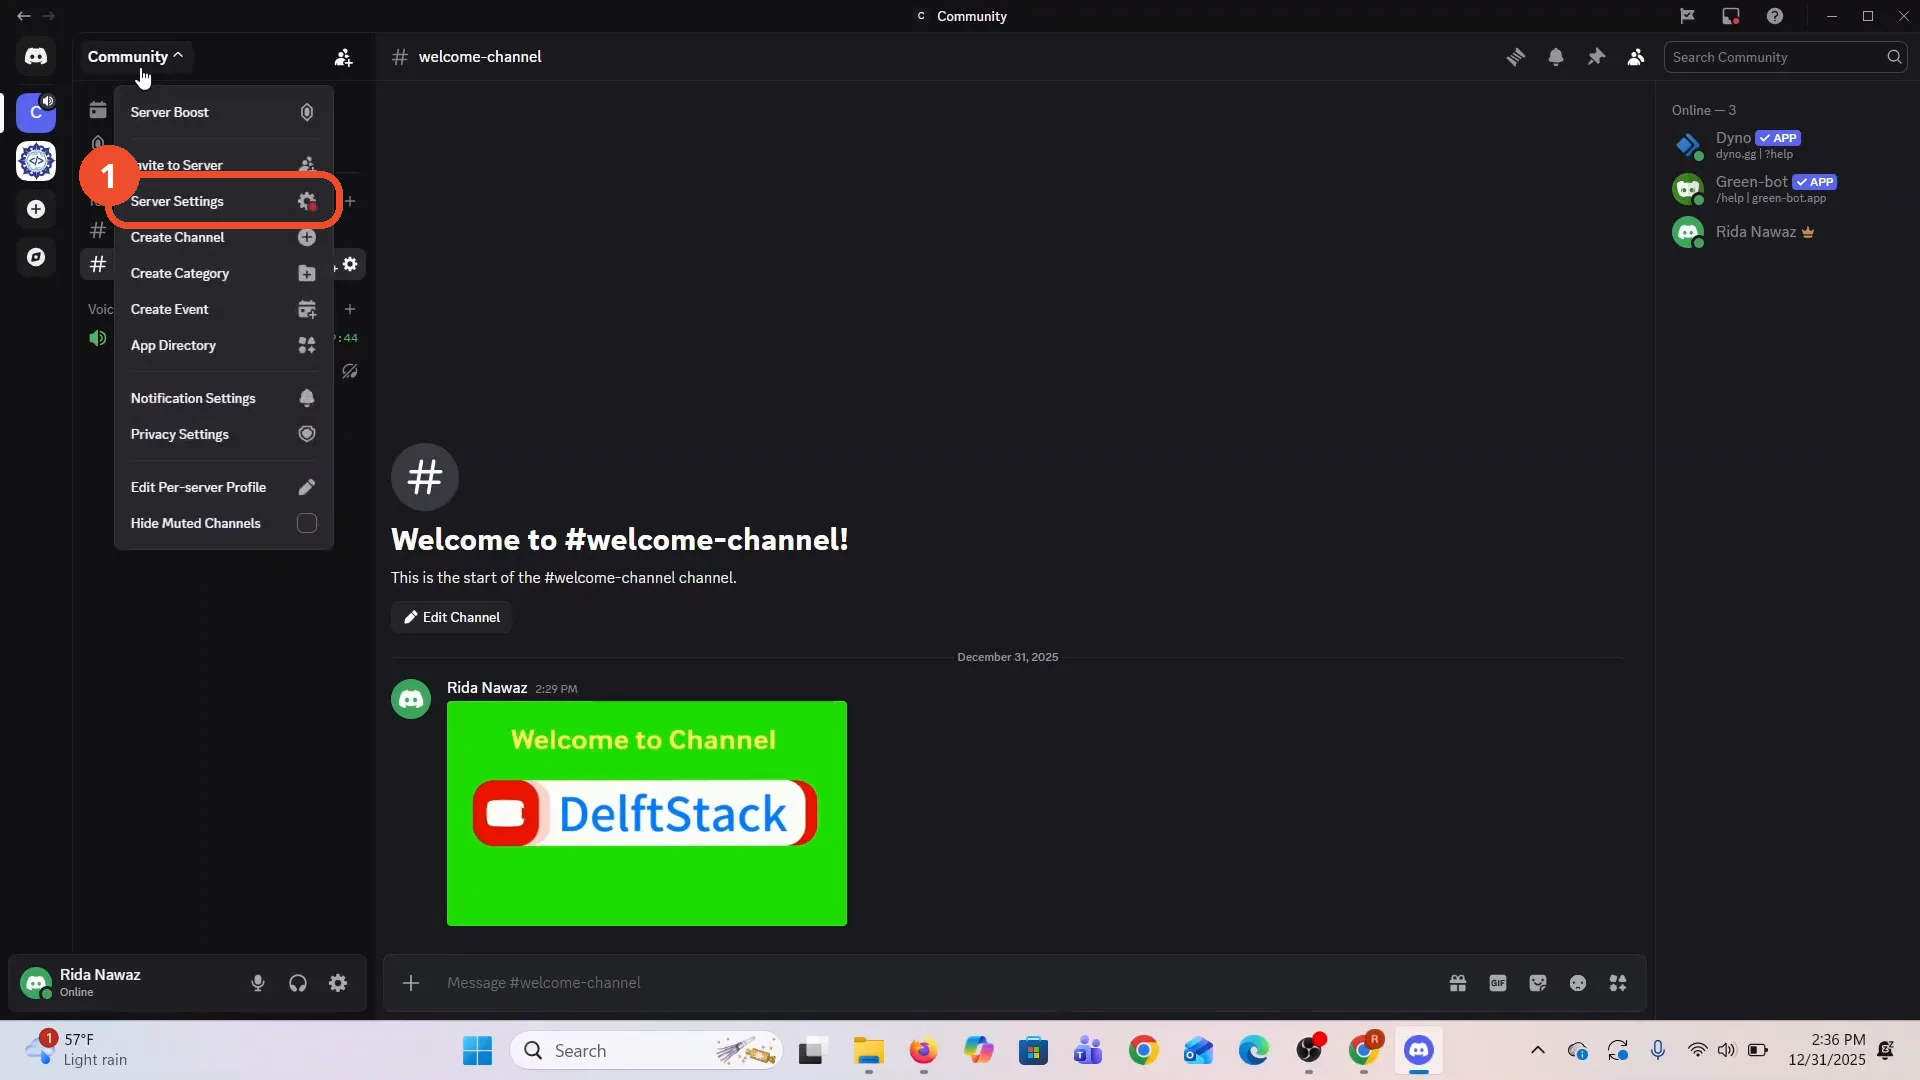Show pinned messages pin icon

[x=1596, y=57]
